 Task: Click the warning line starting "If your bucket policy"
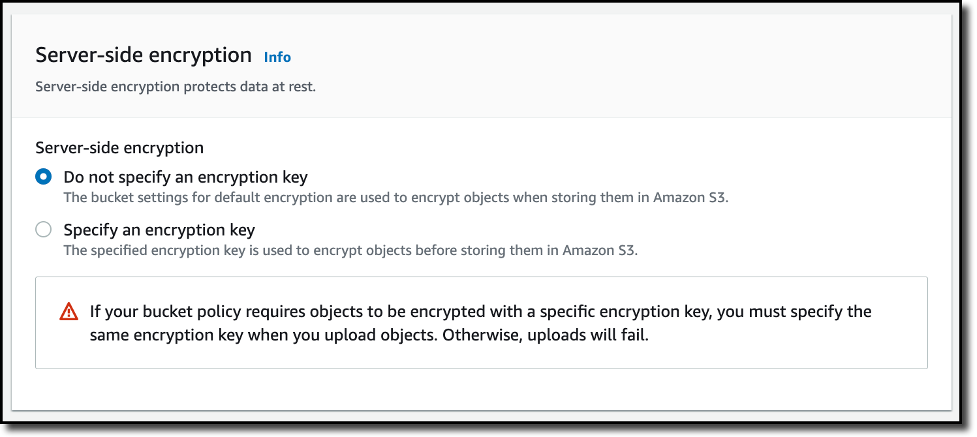(x=479, y=312)
